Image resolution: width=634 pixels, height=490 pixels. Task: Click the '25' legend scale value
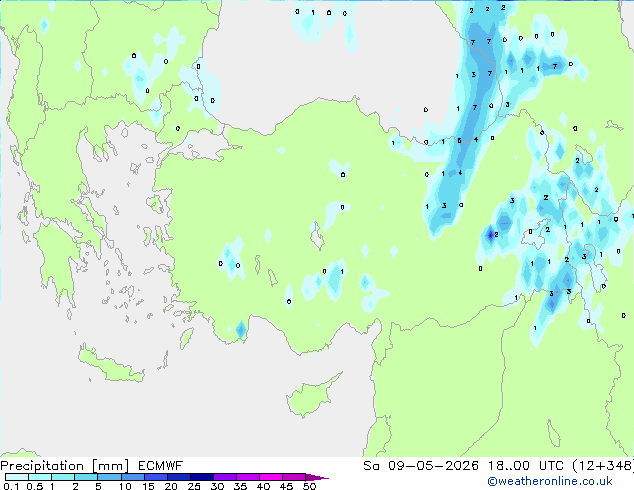pos(194,486)
